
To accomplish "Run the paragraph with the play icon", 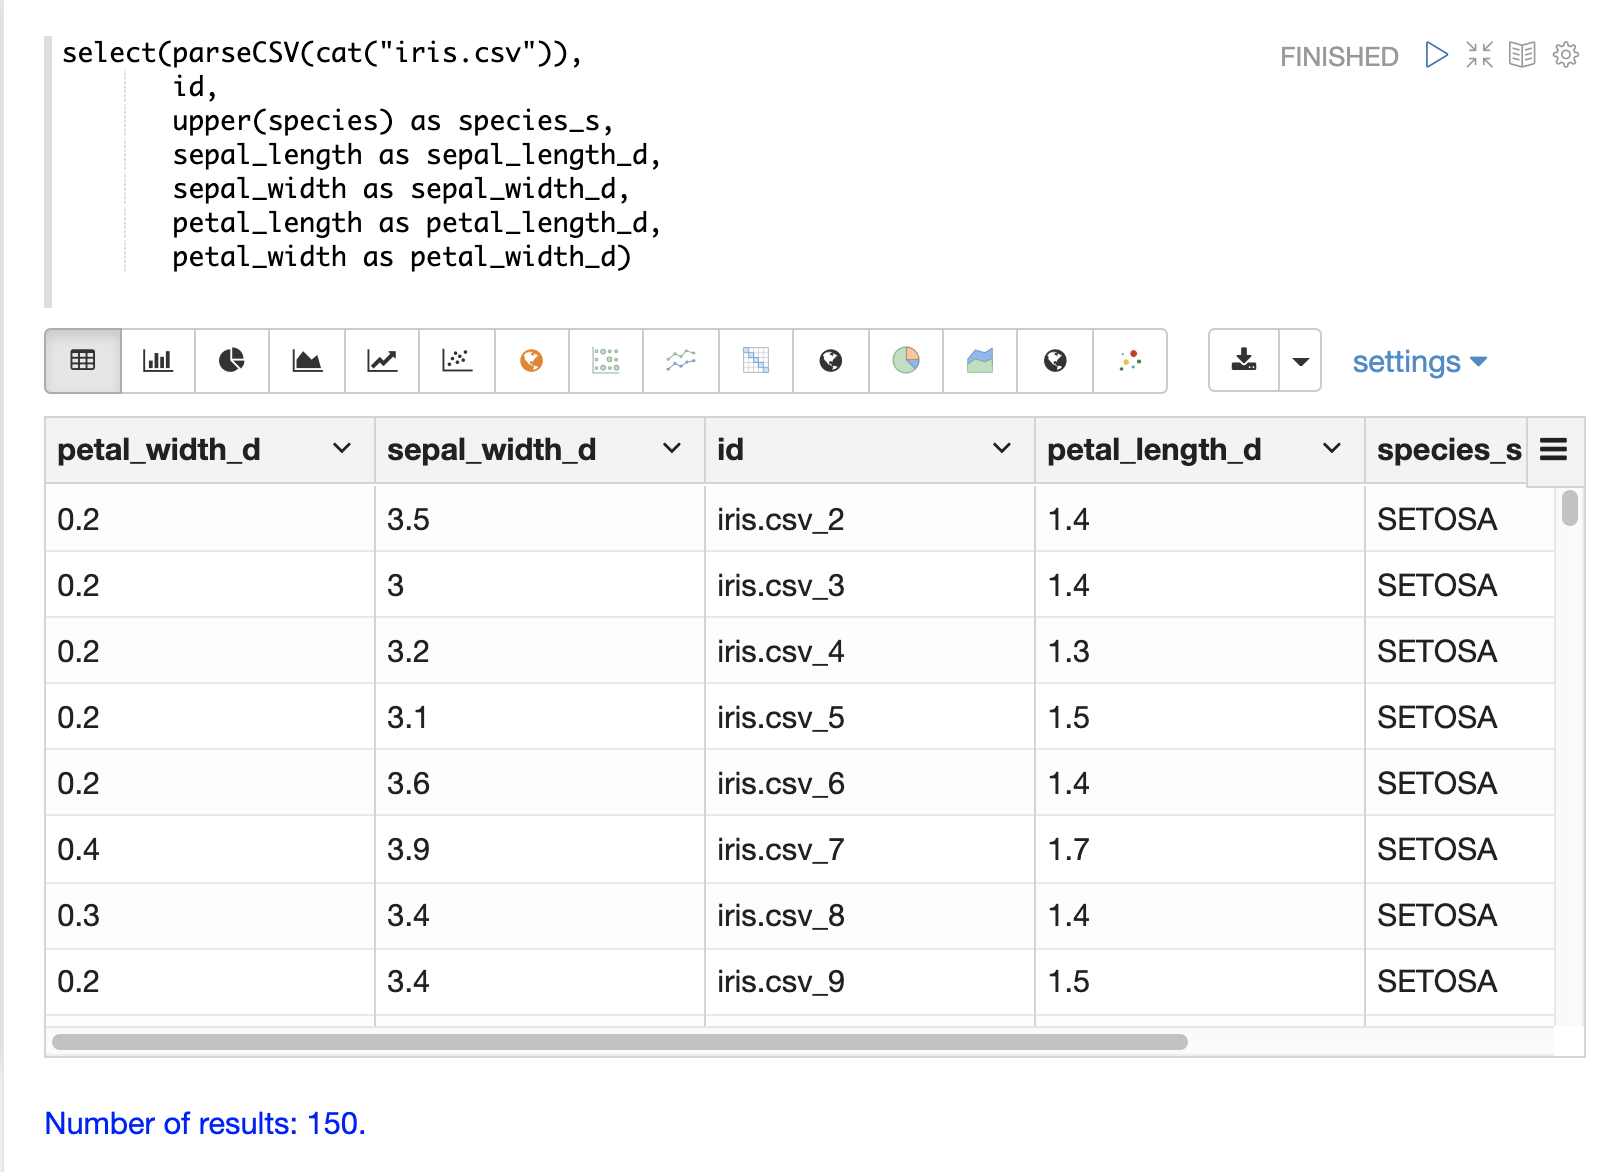I will pyautogui.click(x=1436, y=55).
